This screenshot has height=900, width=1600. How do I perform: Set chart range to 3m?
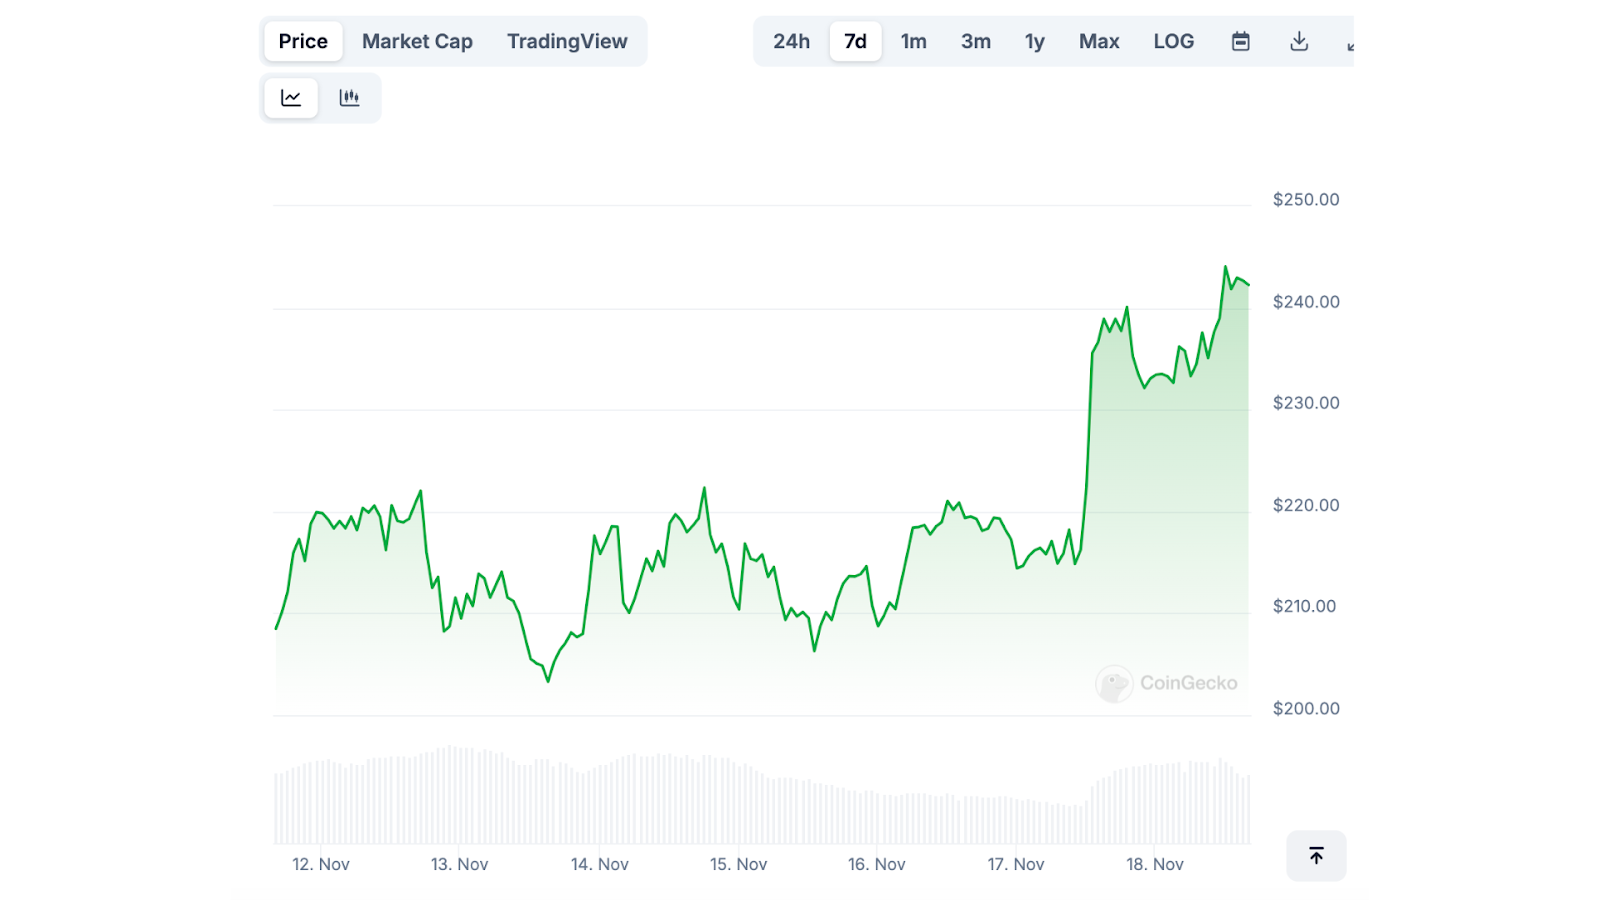[976, 41]
